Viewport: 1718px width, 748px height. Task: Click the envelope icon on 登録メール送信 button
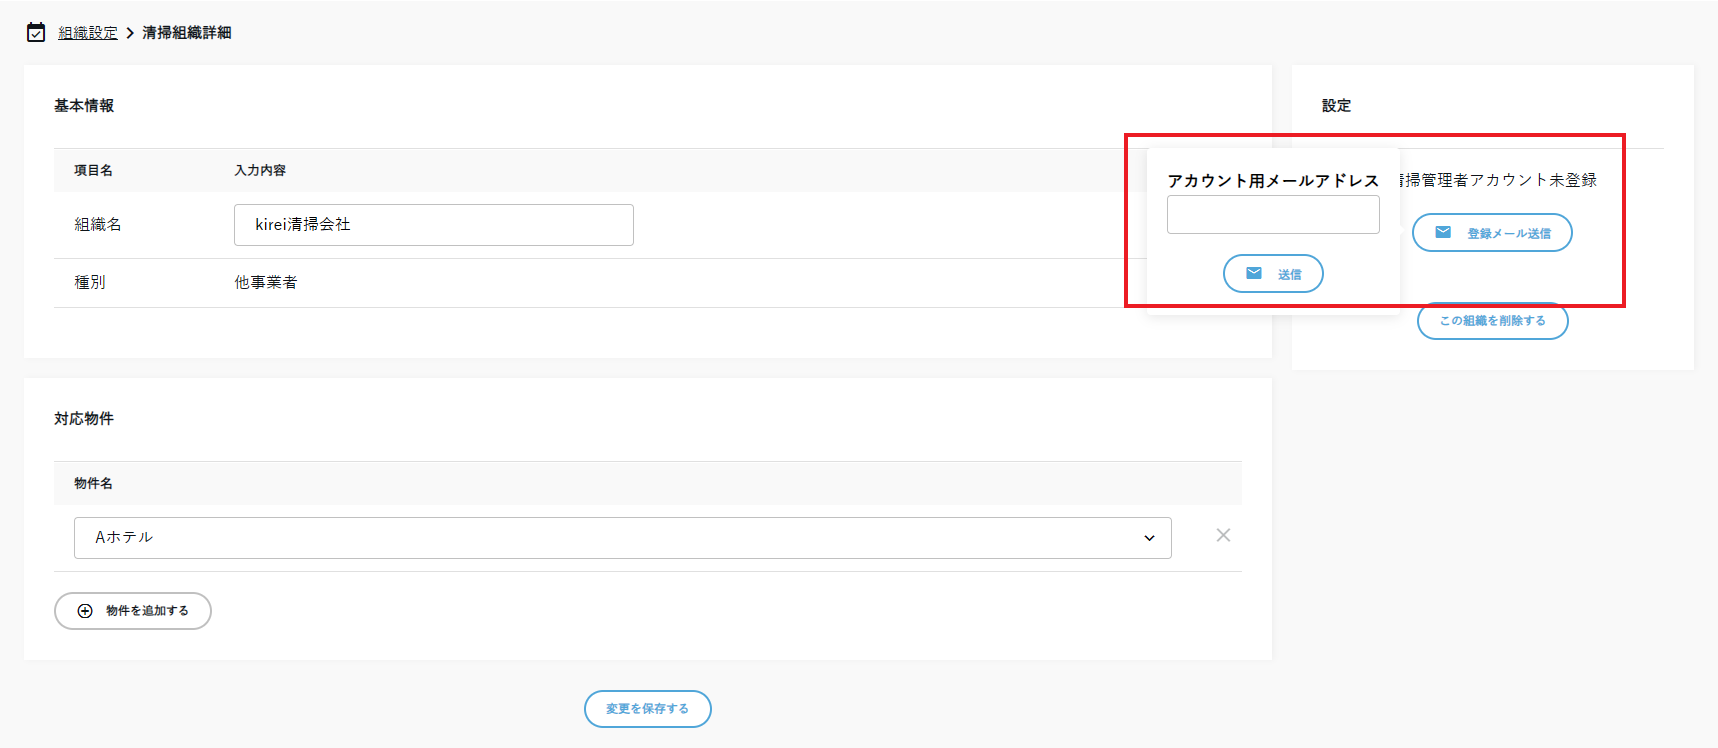click(x=1443, y=232)
